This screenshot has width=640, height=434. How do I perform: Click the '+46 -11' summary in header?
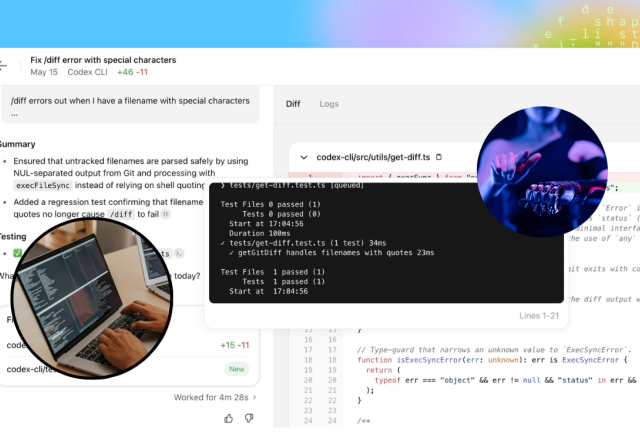[132, 72]
